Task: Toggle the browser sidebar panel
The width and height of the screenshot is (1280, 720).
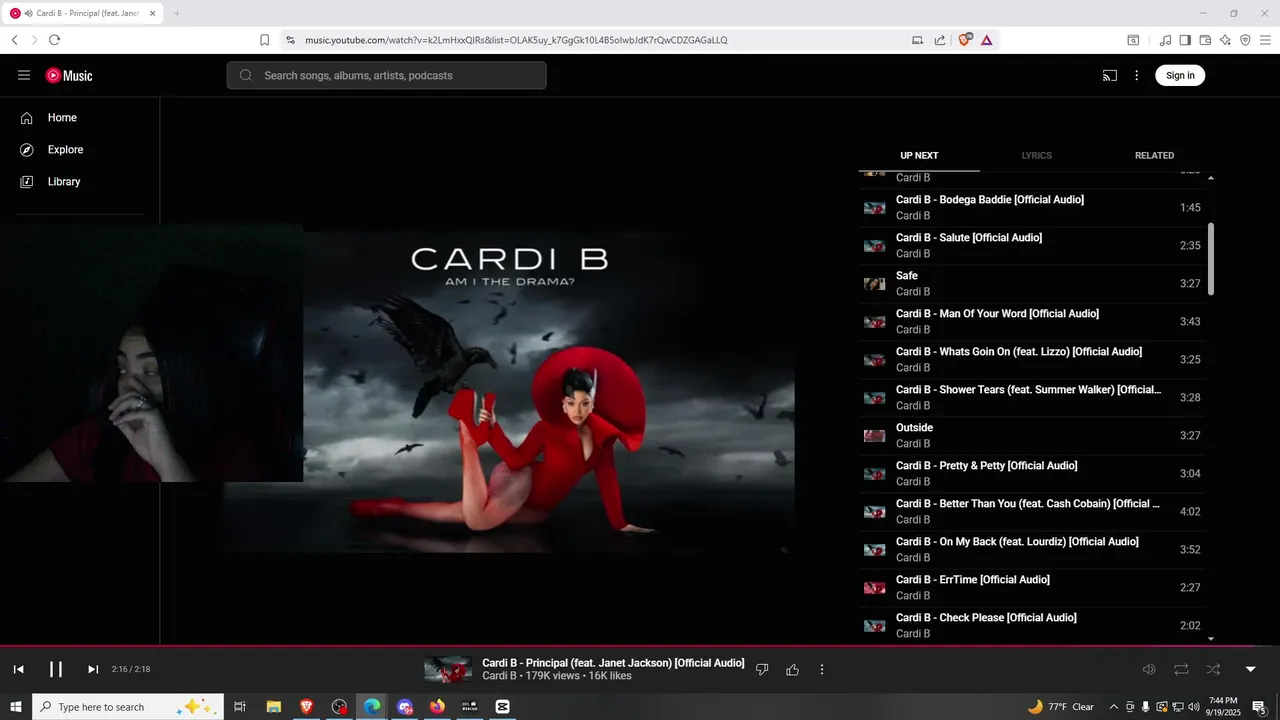Action: 1185,40
